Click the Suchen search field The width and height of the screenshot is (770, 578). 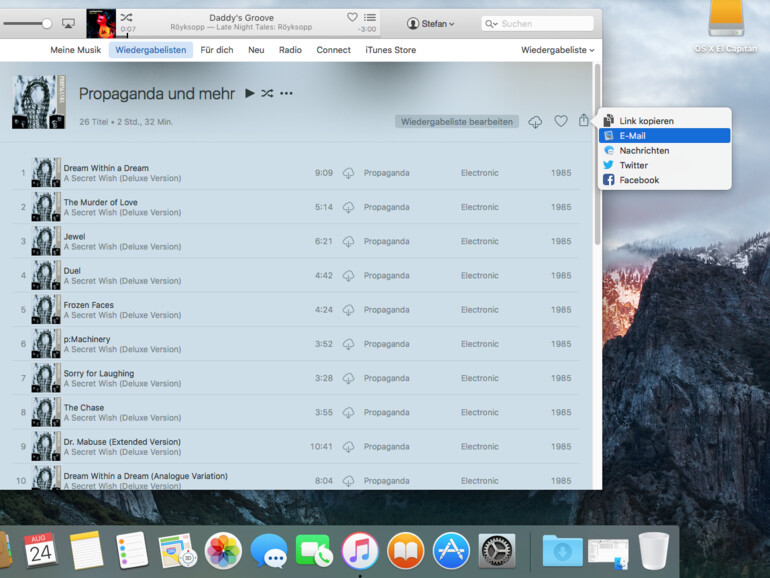[x=537, y=24]
